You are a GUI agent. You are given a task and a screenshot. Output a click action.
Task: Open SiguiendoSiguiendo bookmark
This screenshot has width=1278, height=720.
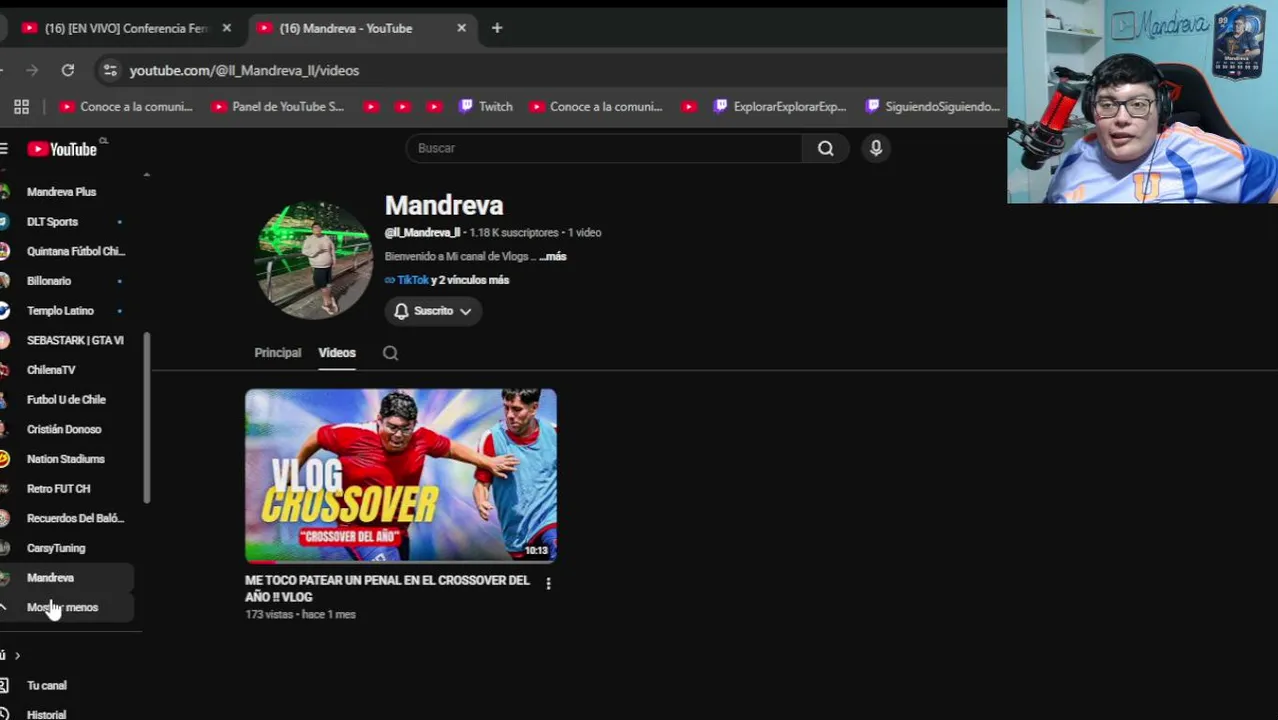(x=933, y=107)
